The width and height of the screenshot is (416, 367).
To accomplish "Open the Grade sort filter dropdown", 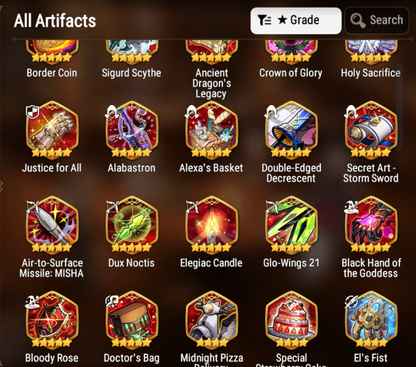I will pyautogui.click(x=296, y=21).
